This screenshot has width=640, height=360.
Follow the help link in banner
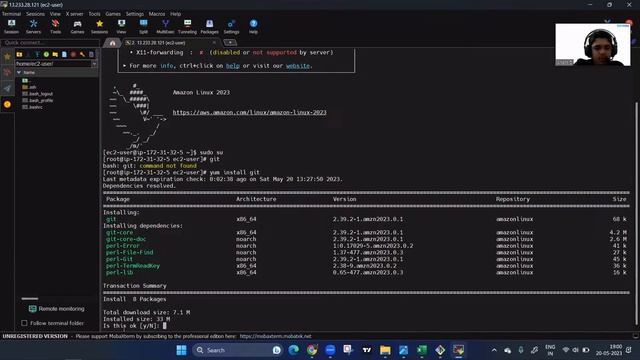(233, 66)
